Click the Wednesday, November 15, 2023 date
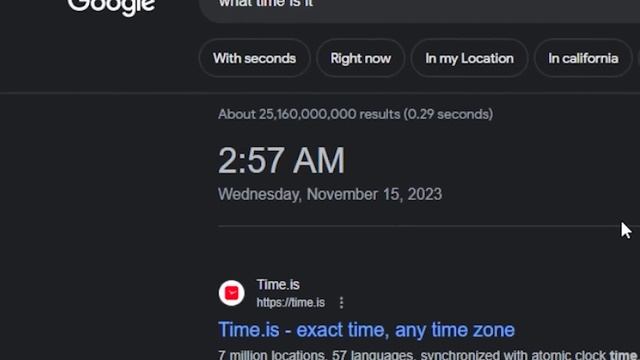The width and height of the screenshot is (640, 360). (x=330, y=194)
